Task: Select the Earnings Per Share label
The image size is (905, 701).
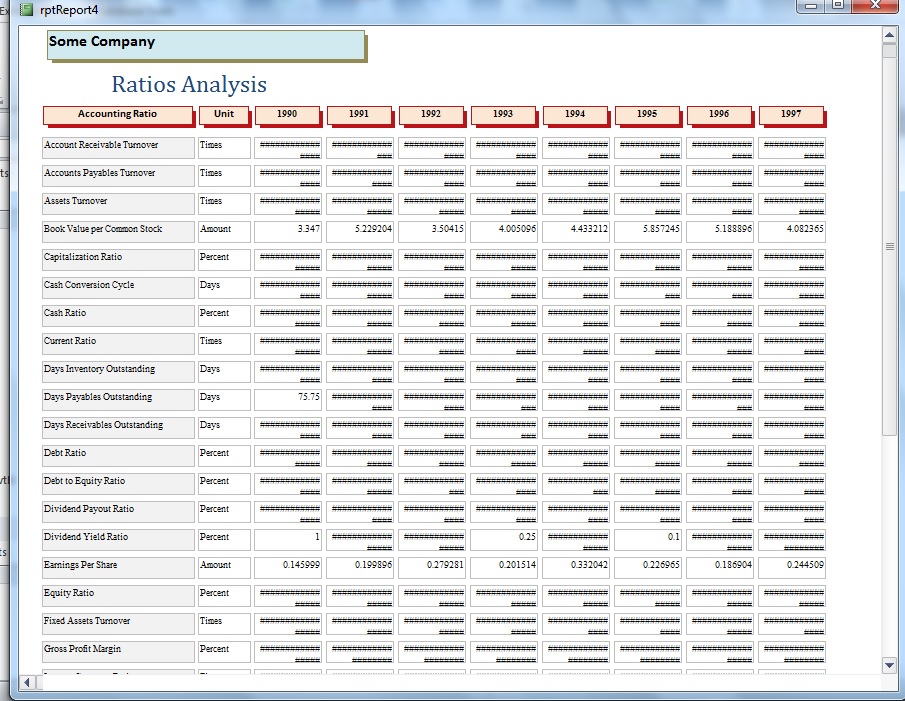Action: point(118,567)
